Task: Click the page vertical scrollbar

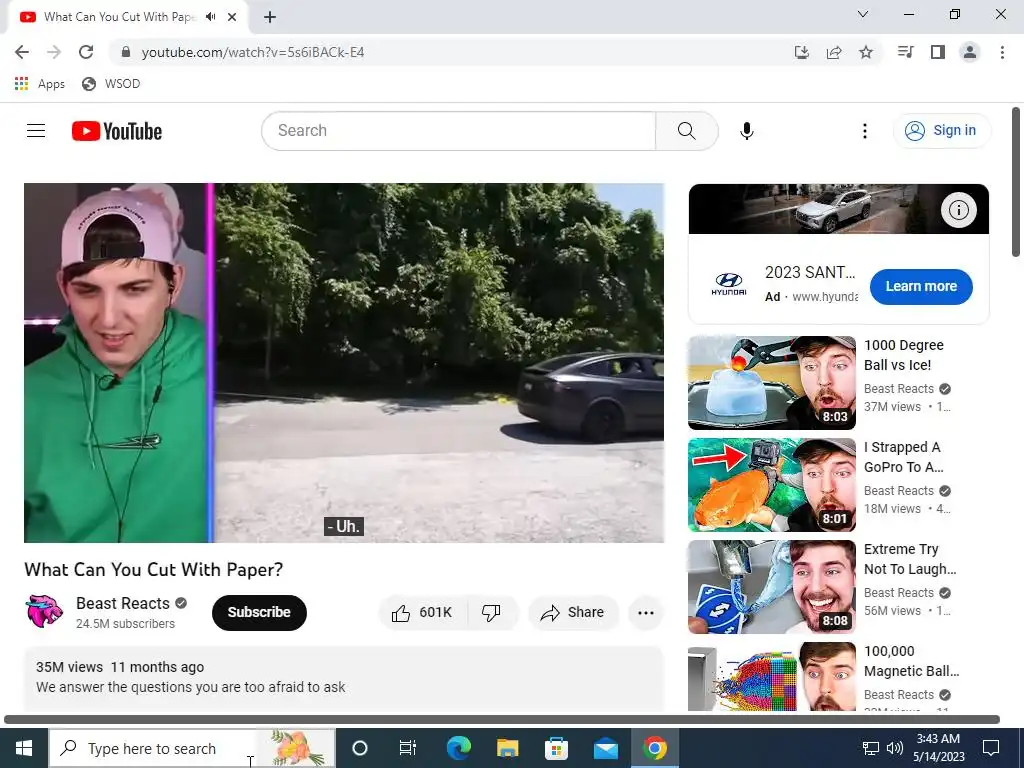Action: pos(1016,182)
